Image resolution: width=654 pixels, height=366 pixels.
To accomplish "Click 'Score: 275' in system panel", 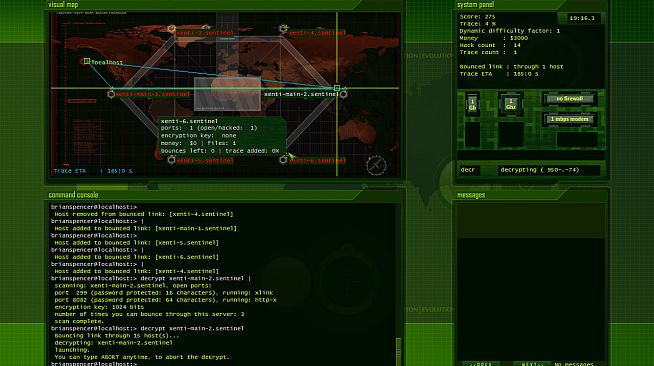I will (477, 17).
